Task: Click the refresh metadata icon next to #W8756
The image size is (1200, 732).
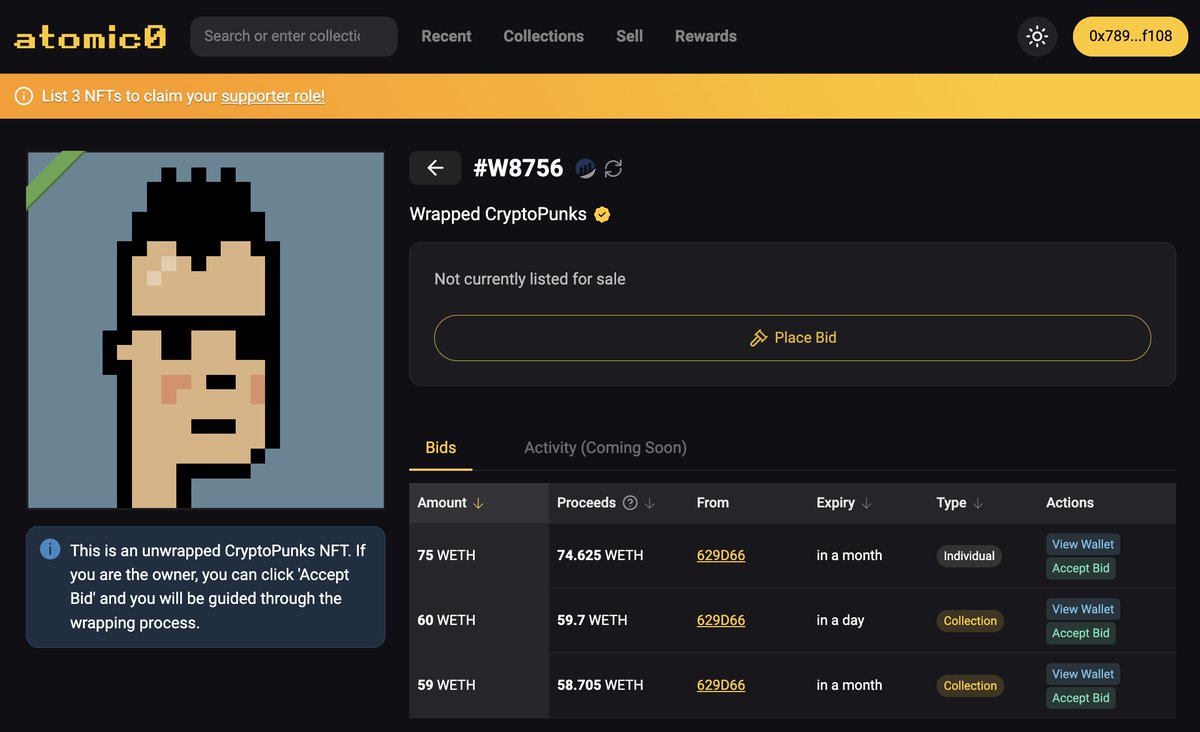Action: coord(613,168)
